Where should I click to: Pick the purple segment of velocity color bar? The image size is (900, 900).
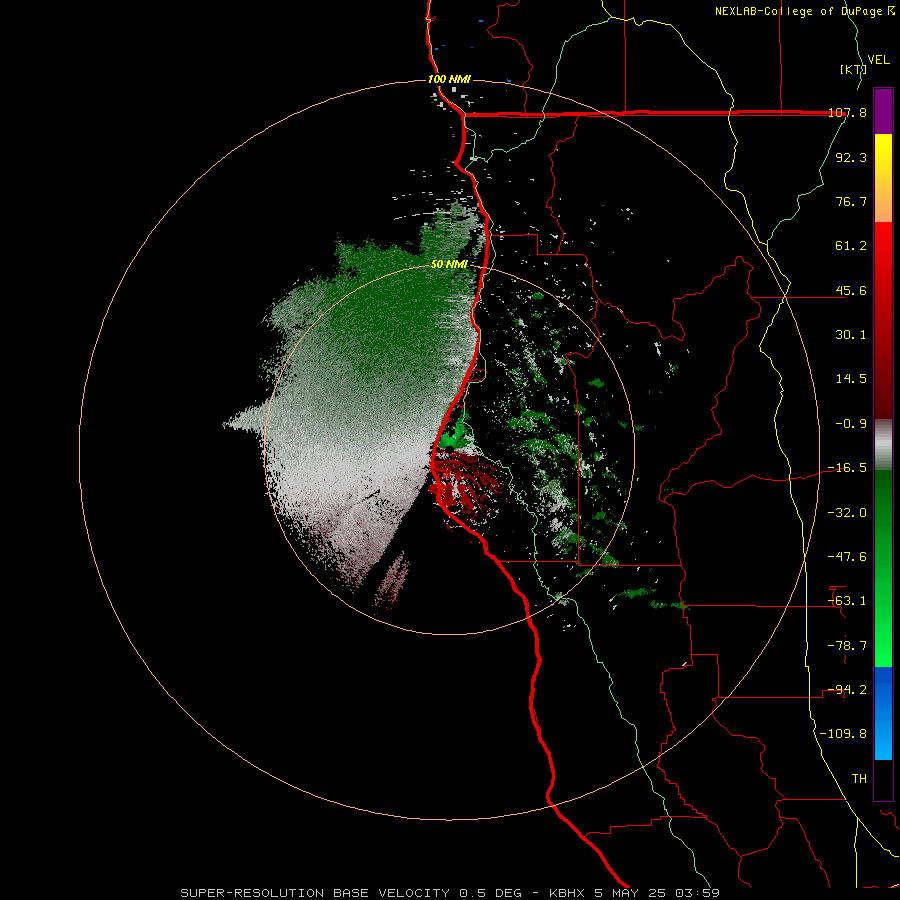[x=883, y=111]
